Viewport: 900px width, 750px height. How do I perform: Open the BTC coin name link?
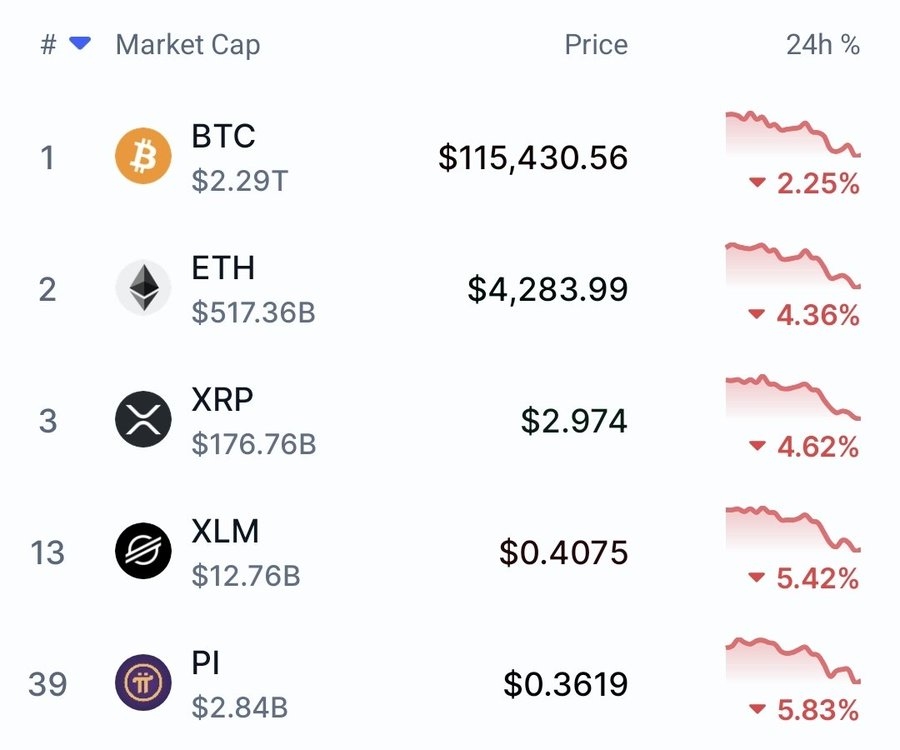(x=223, y=136)
